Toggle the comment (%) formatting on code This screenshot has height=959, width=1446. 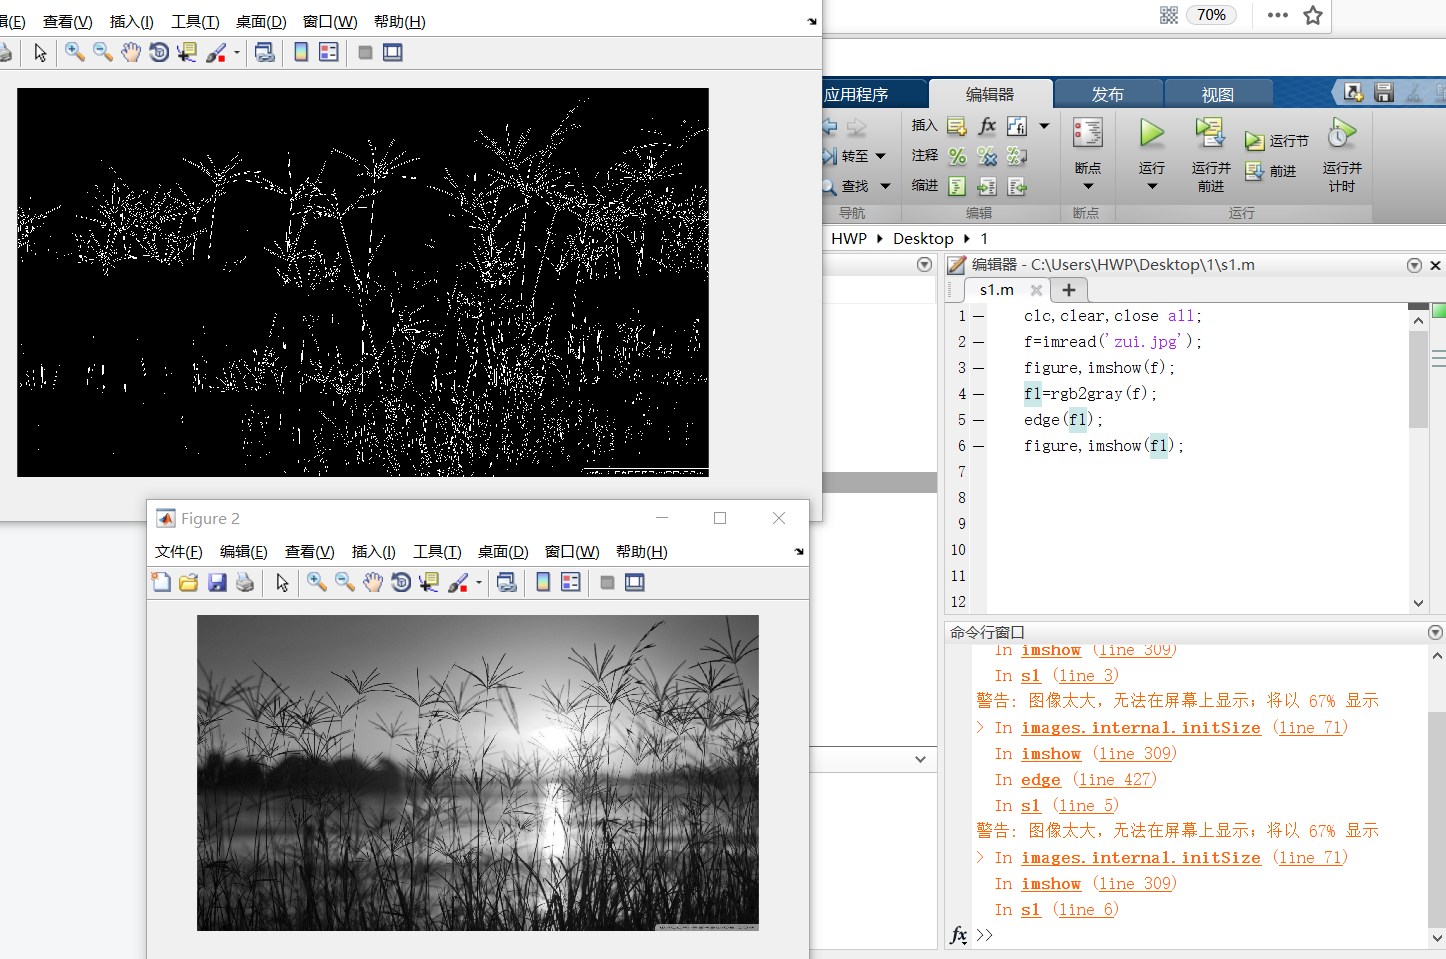coord(956,156)
